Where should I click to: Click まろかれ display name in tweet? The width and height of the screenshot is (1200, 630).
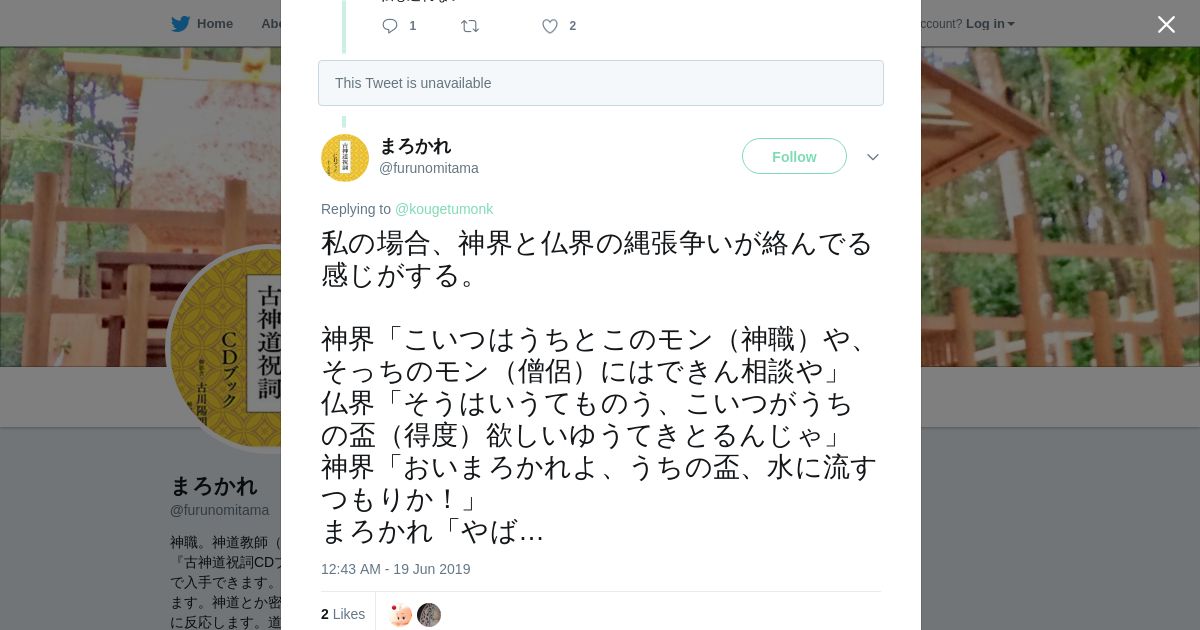pos(415,146)
